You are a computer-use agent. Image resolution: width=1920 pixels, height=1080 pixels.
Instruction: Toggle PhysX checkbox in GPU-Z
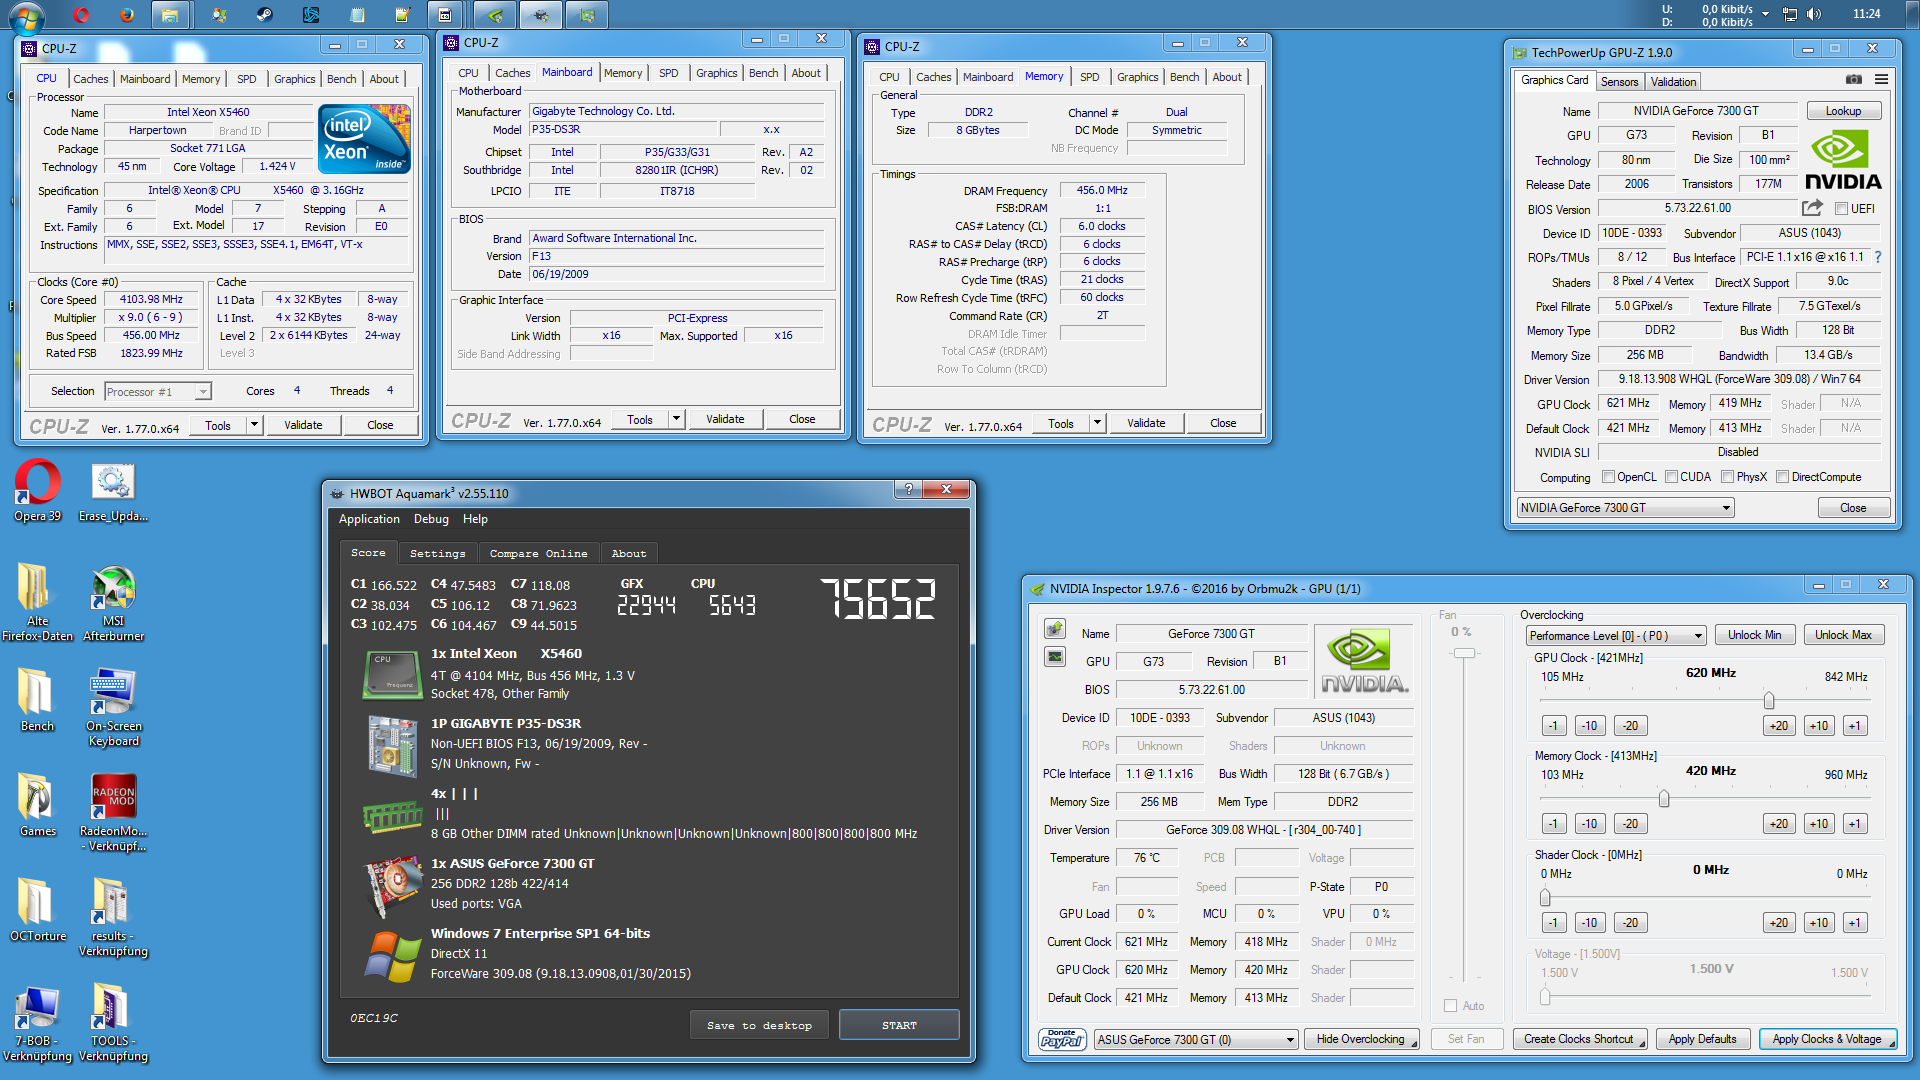point(1727,477)
